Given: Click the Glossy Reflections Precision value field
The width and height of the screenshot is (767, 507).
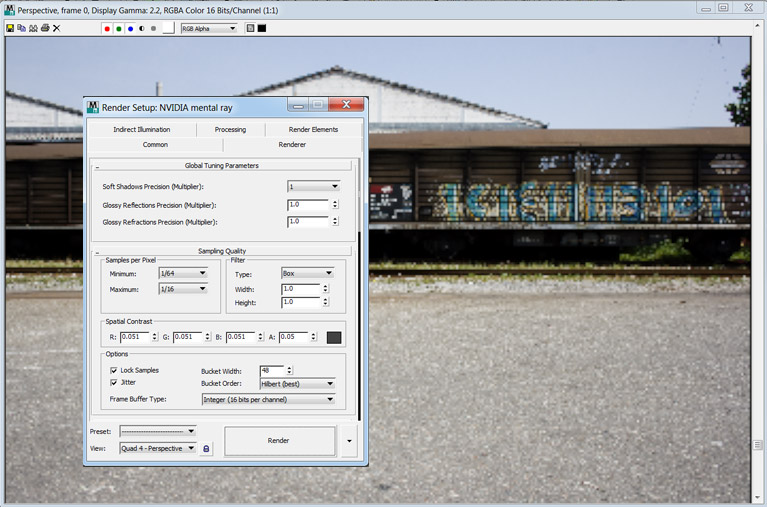Looking at the screenshot, I should 308,205.
